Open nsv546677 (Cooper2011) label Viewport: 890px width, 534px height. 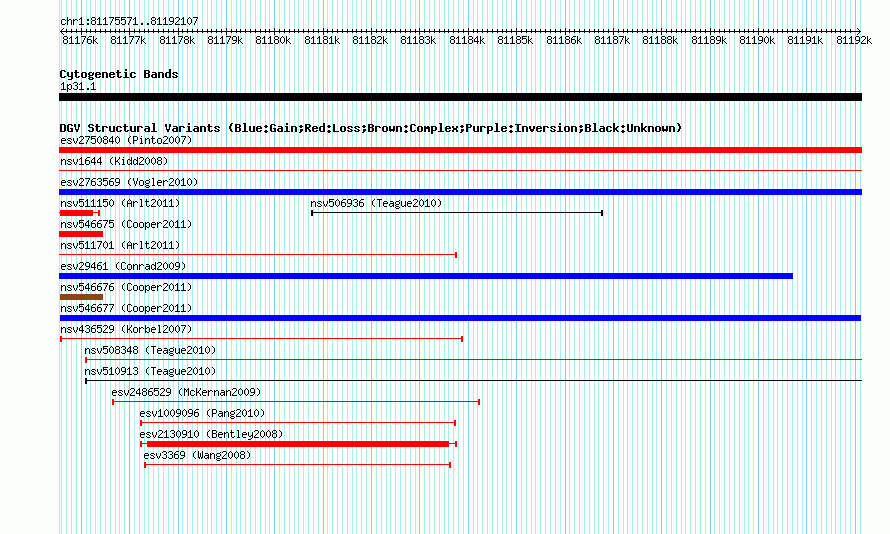[x=126, y=308]
